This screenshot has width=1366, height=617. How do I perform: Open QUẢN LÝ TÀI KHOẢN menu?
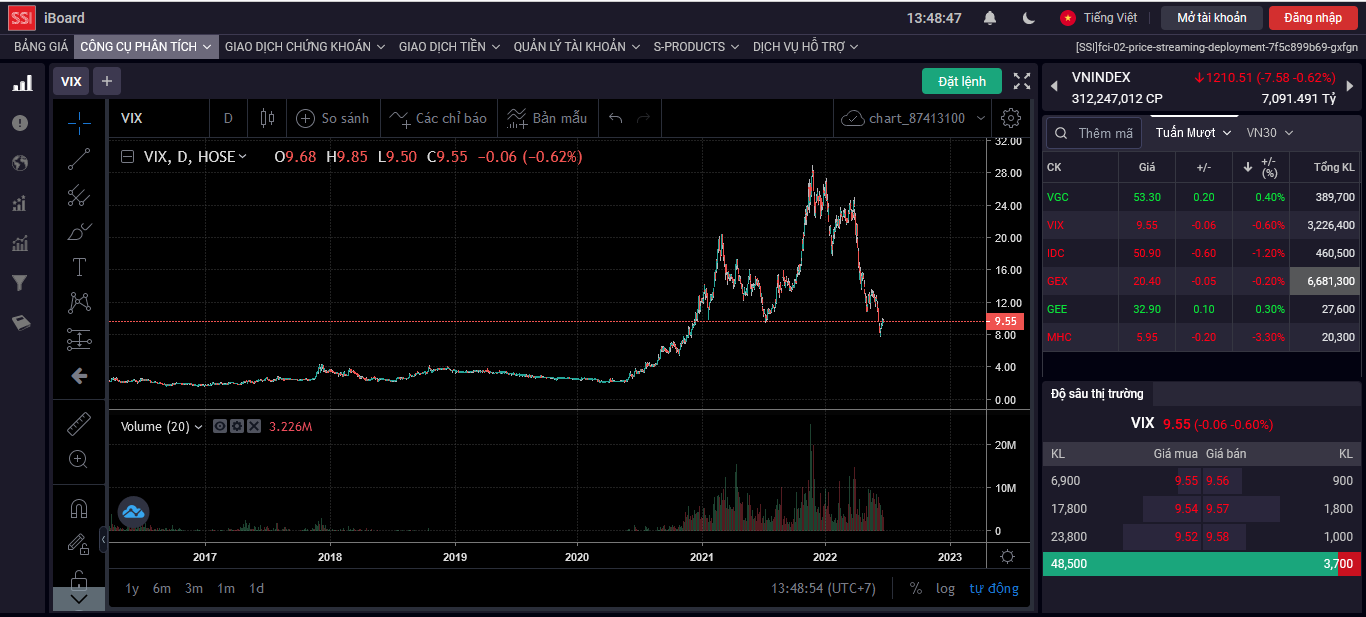578,46
